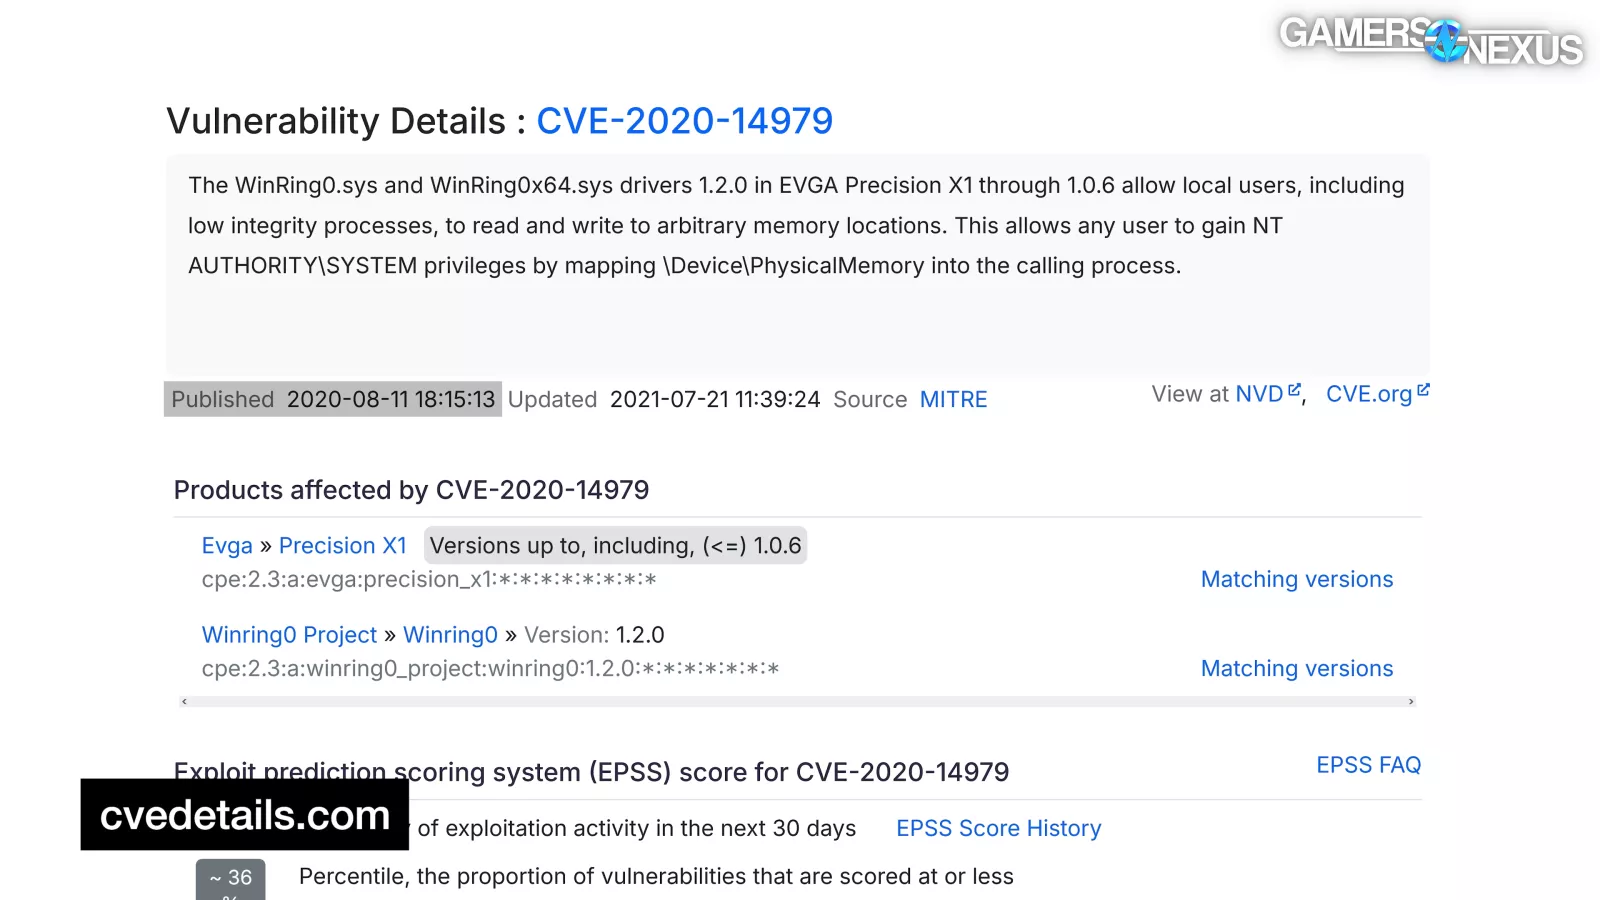Open the EPSS FAQ link
This screenshot has width=1600, height=900.
click(1368, 765)
